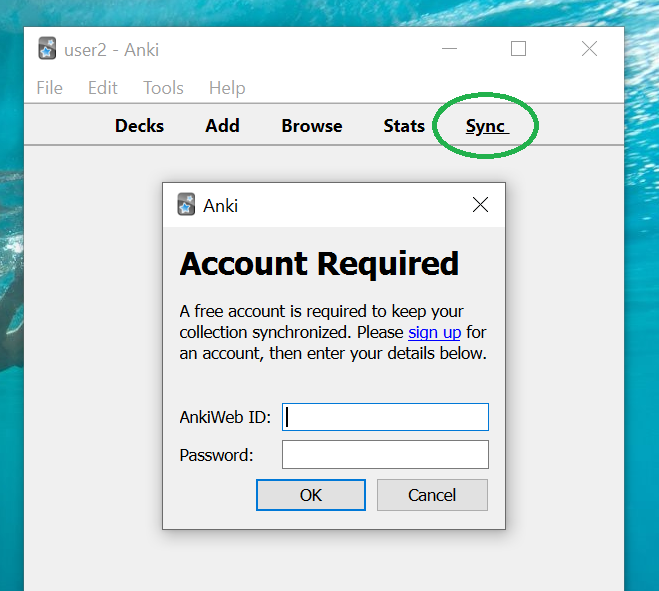Click the "user2 - Anki" window title text
Viewport: 659px width, 591px height.
click(111, 50)
